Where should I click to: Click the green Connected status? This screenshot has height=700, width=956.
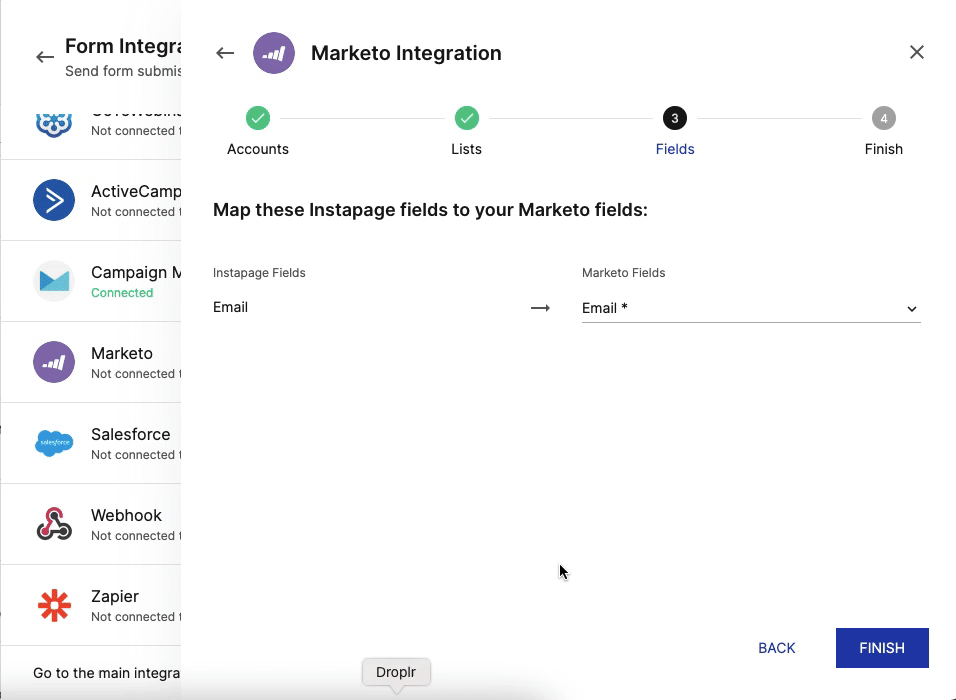click(122, 293)
